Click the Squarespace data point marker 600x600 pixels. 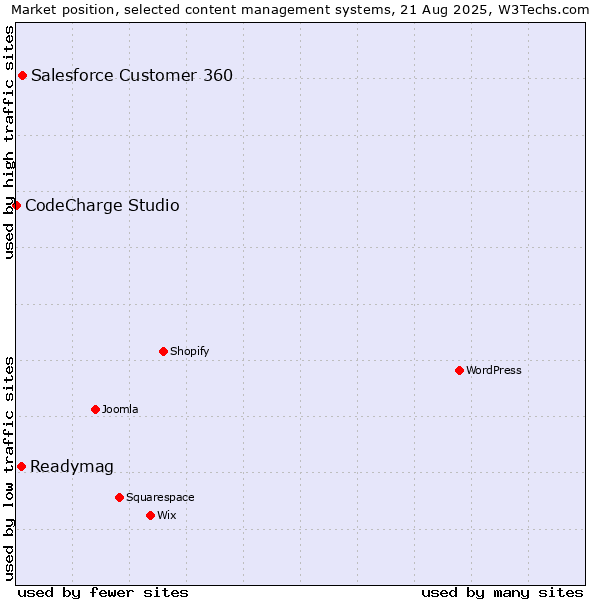click(x=119, y=497)
